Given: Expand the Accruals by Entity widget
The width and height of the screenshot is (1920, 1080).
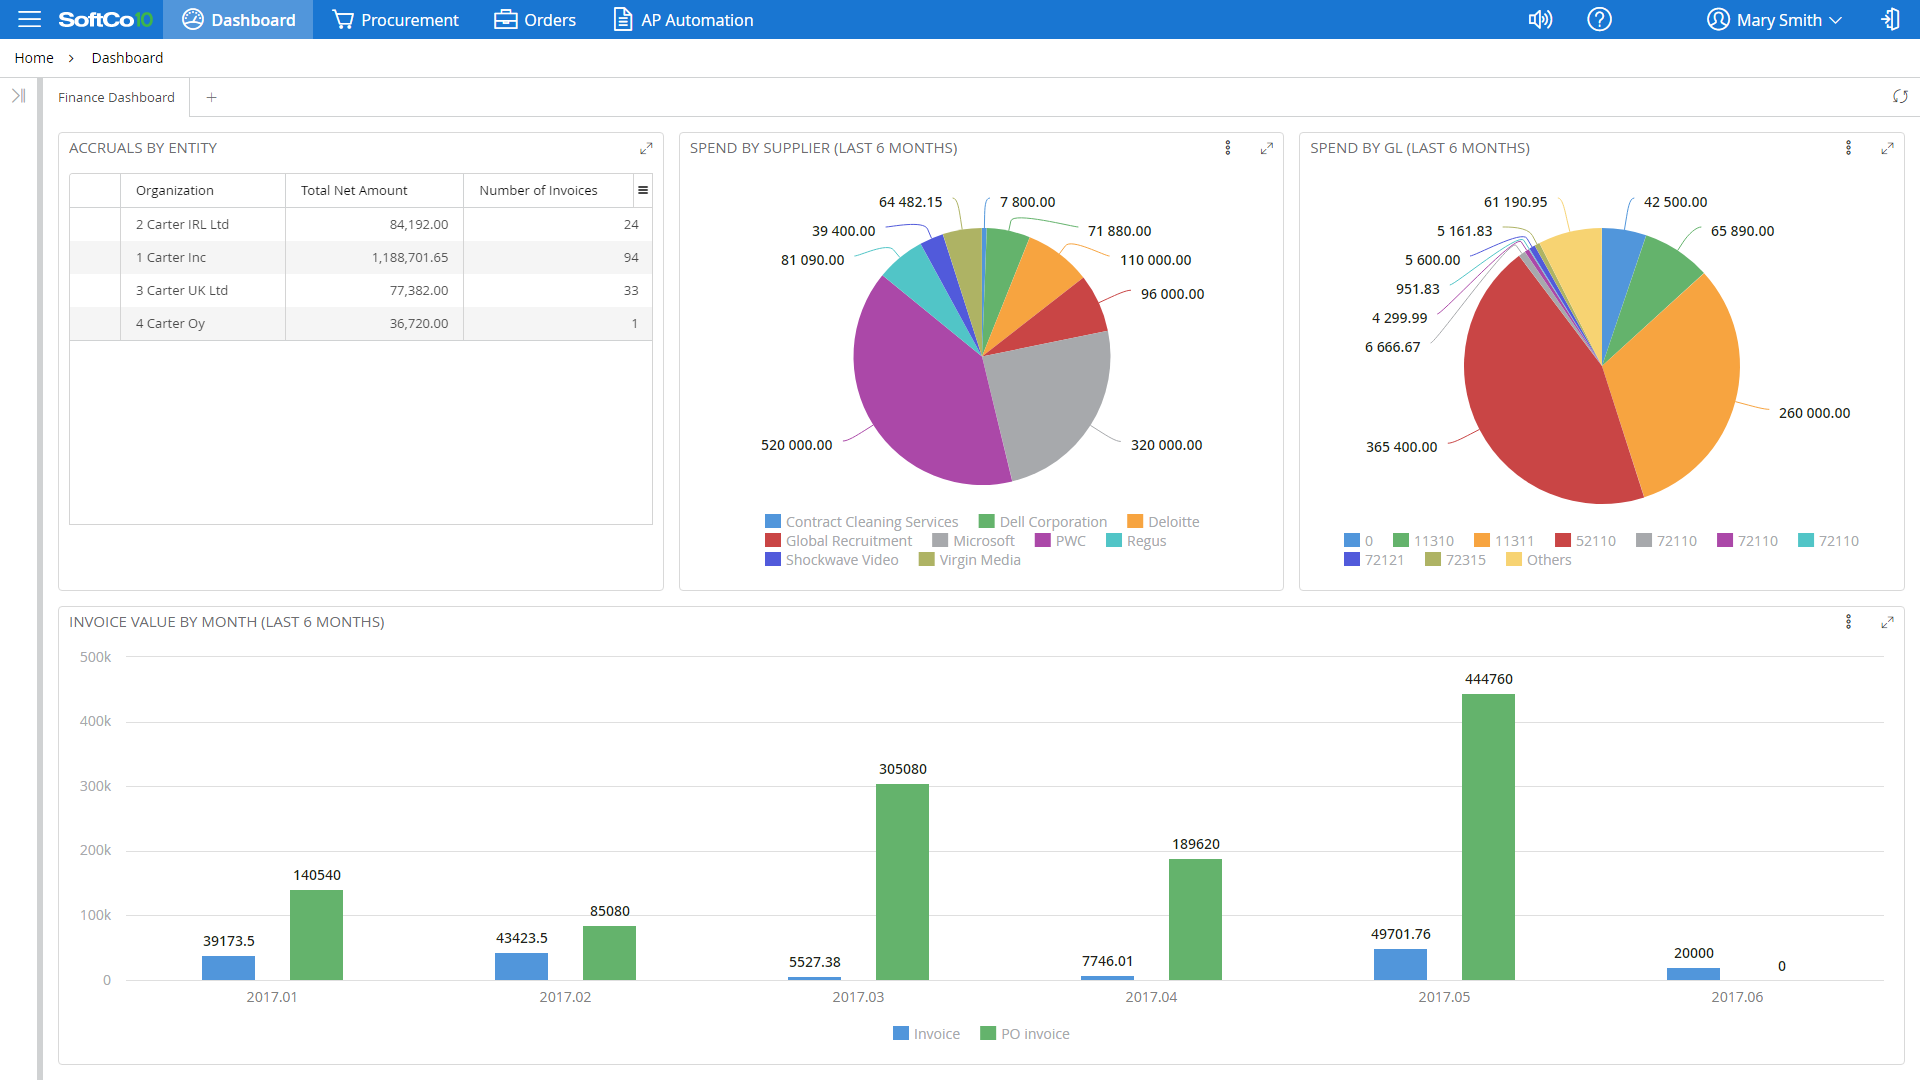Looking at the screenshot, I should point(646,148).
